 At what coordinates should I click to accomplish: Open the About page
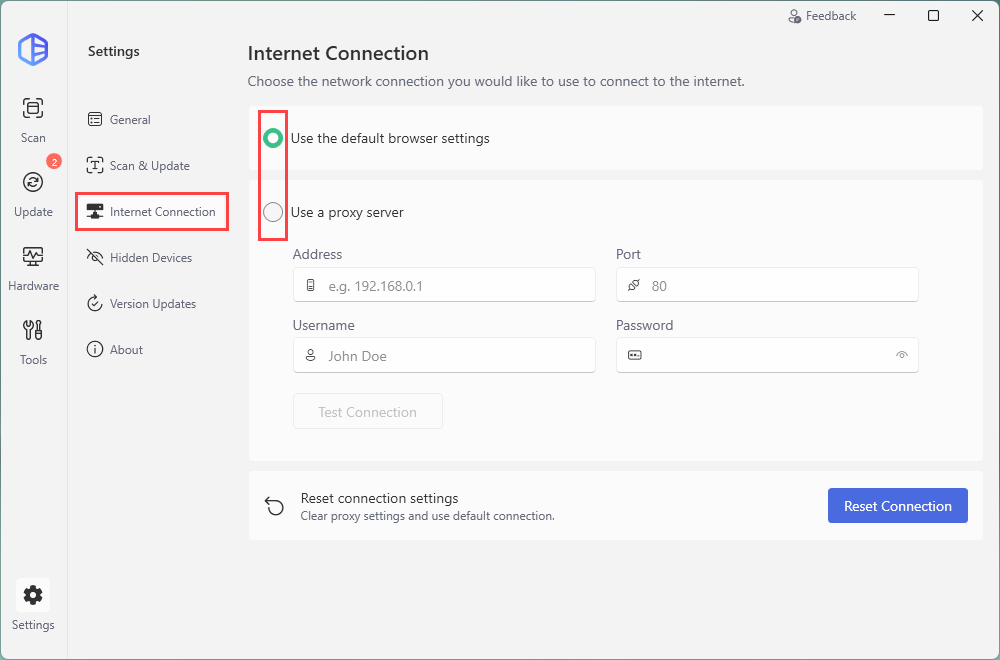tap(126, 350)
